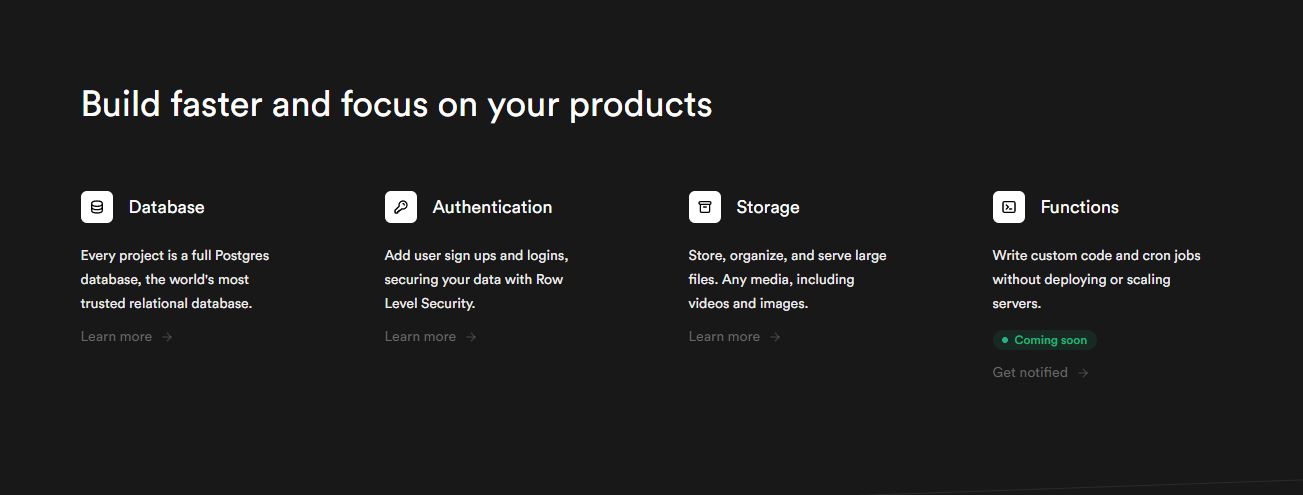Click the Functions heading
Image resolution: width=1303 pixels, height=495 pixels.
(1079, 207)
